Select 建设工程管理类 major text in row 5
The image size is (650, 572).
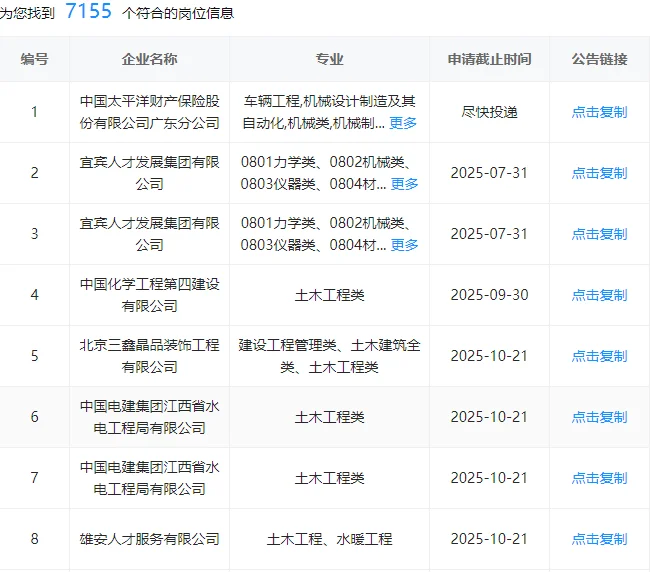tap(287, 345)
